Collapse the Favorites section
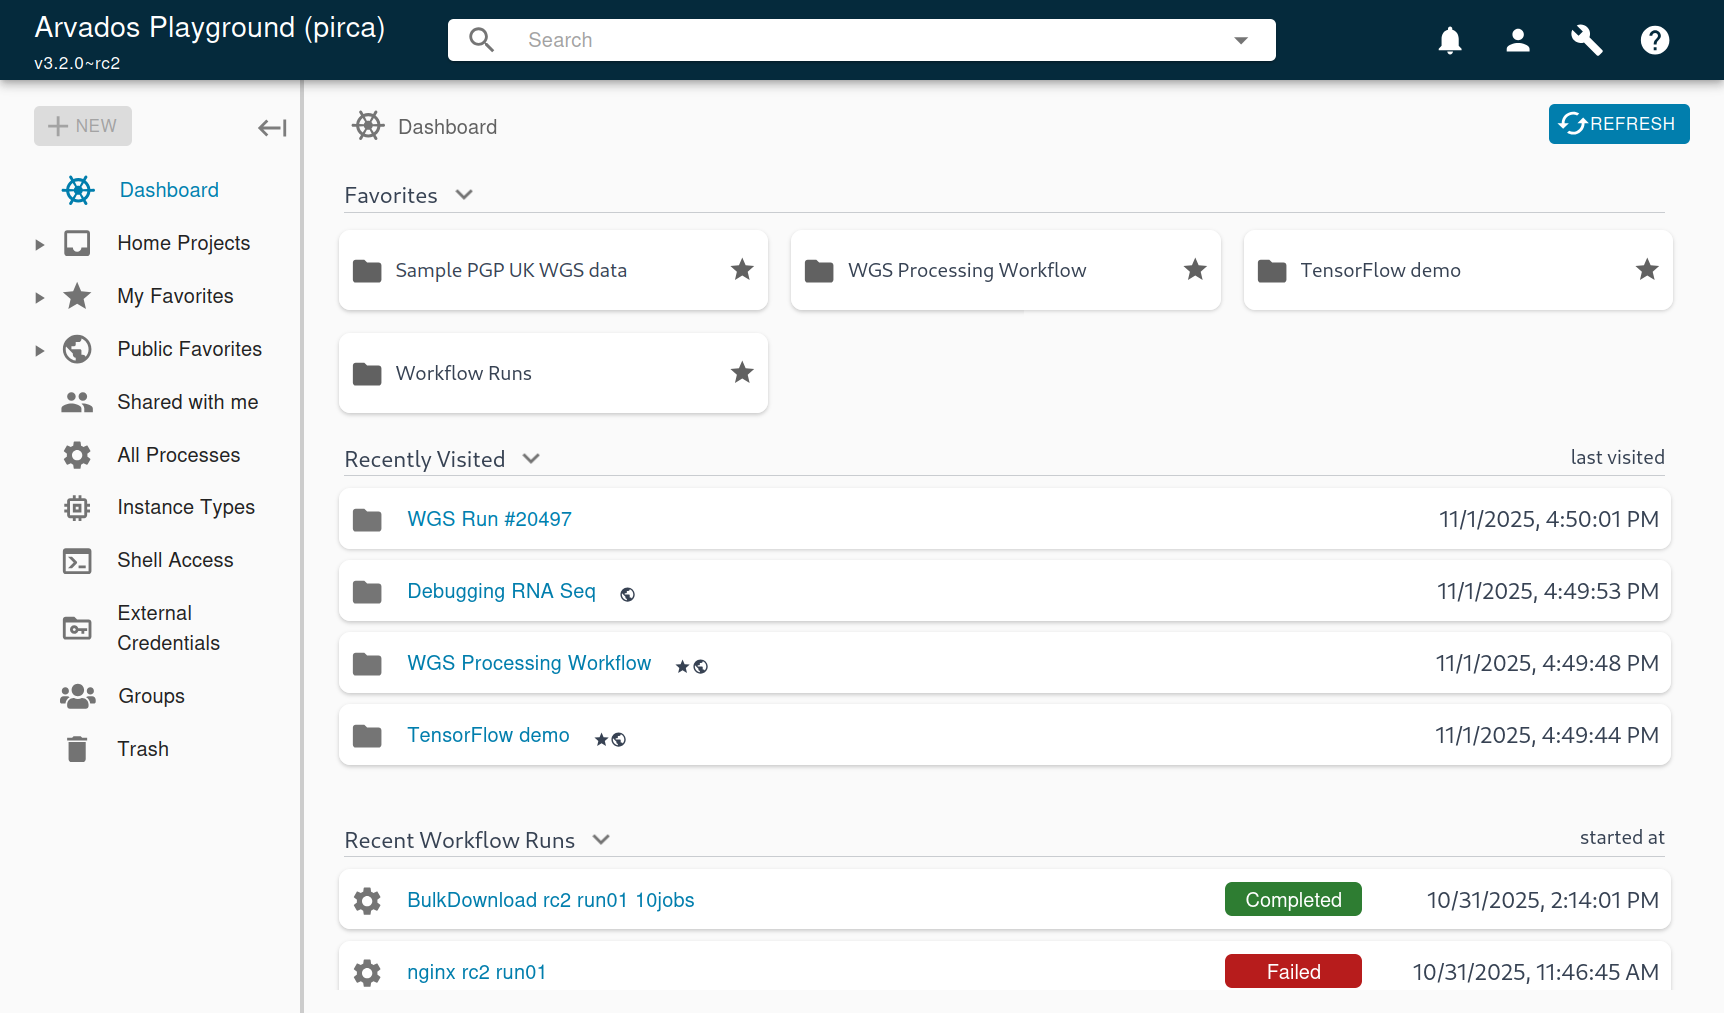Screen dimensions: 1724x1013 pos(464,194)
